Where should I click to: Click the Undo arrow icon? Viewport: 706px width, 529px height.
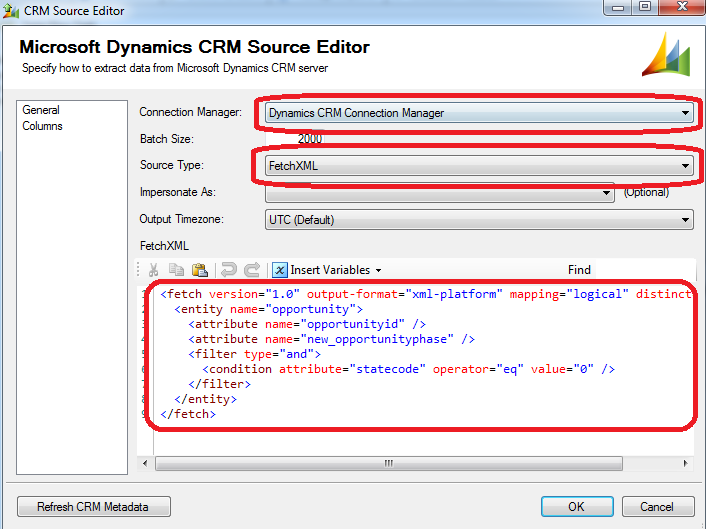(229, 270)
